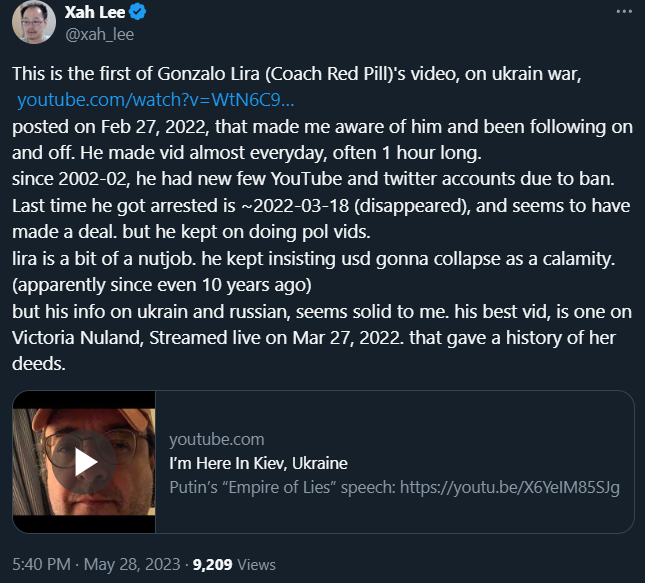Click the May 28, 2023 date

point(135,564)
